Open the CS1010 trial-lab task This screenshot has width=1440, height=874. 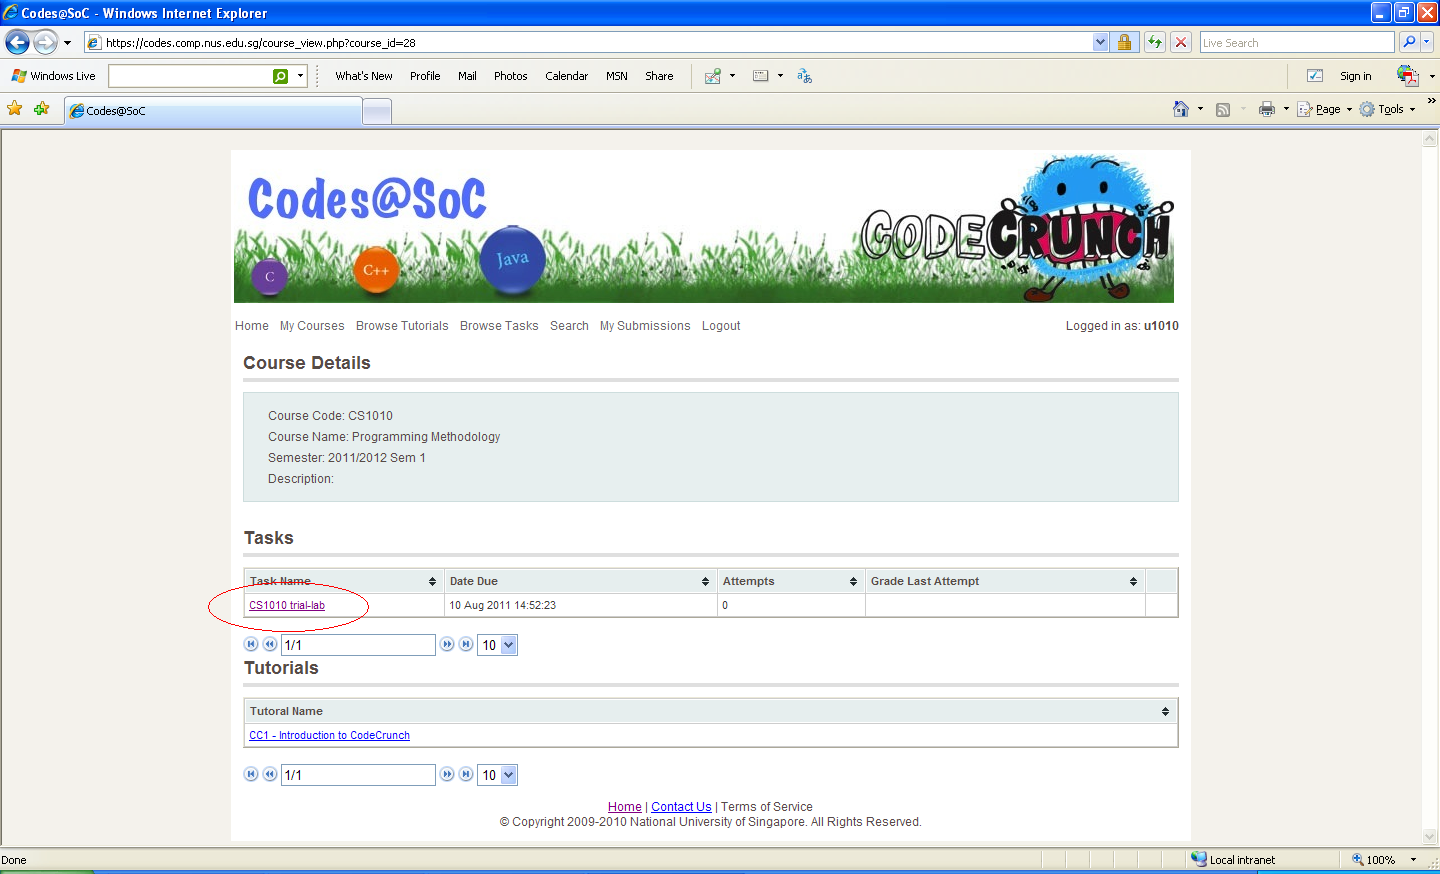[x=287, y=605]
